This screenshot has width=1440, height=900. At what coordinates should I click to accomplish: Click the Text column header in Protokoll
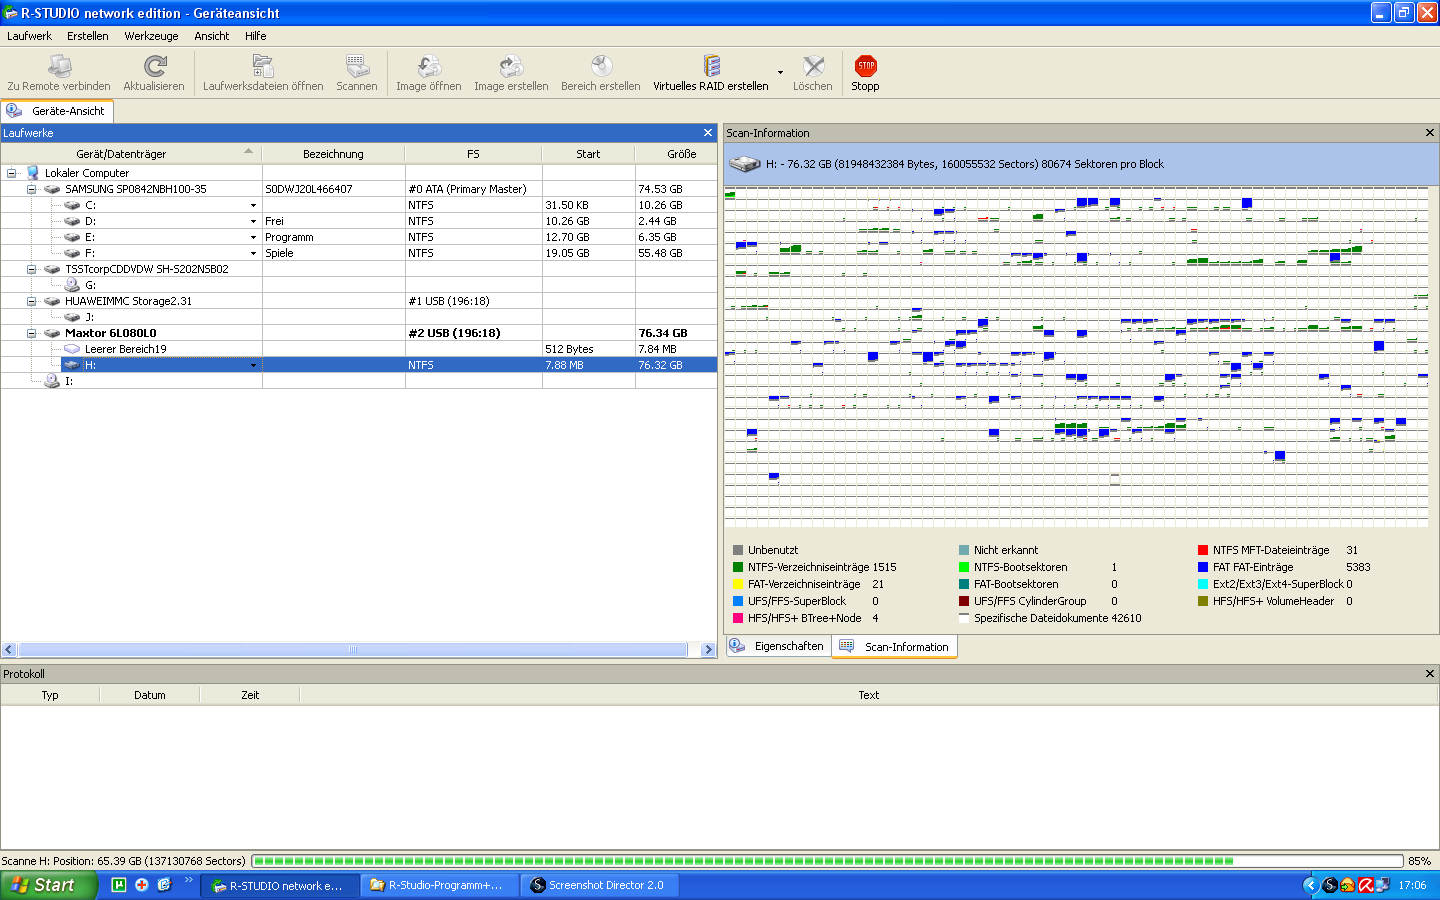click(868, 695)
